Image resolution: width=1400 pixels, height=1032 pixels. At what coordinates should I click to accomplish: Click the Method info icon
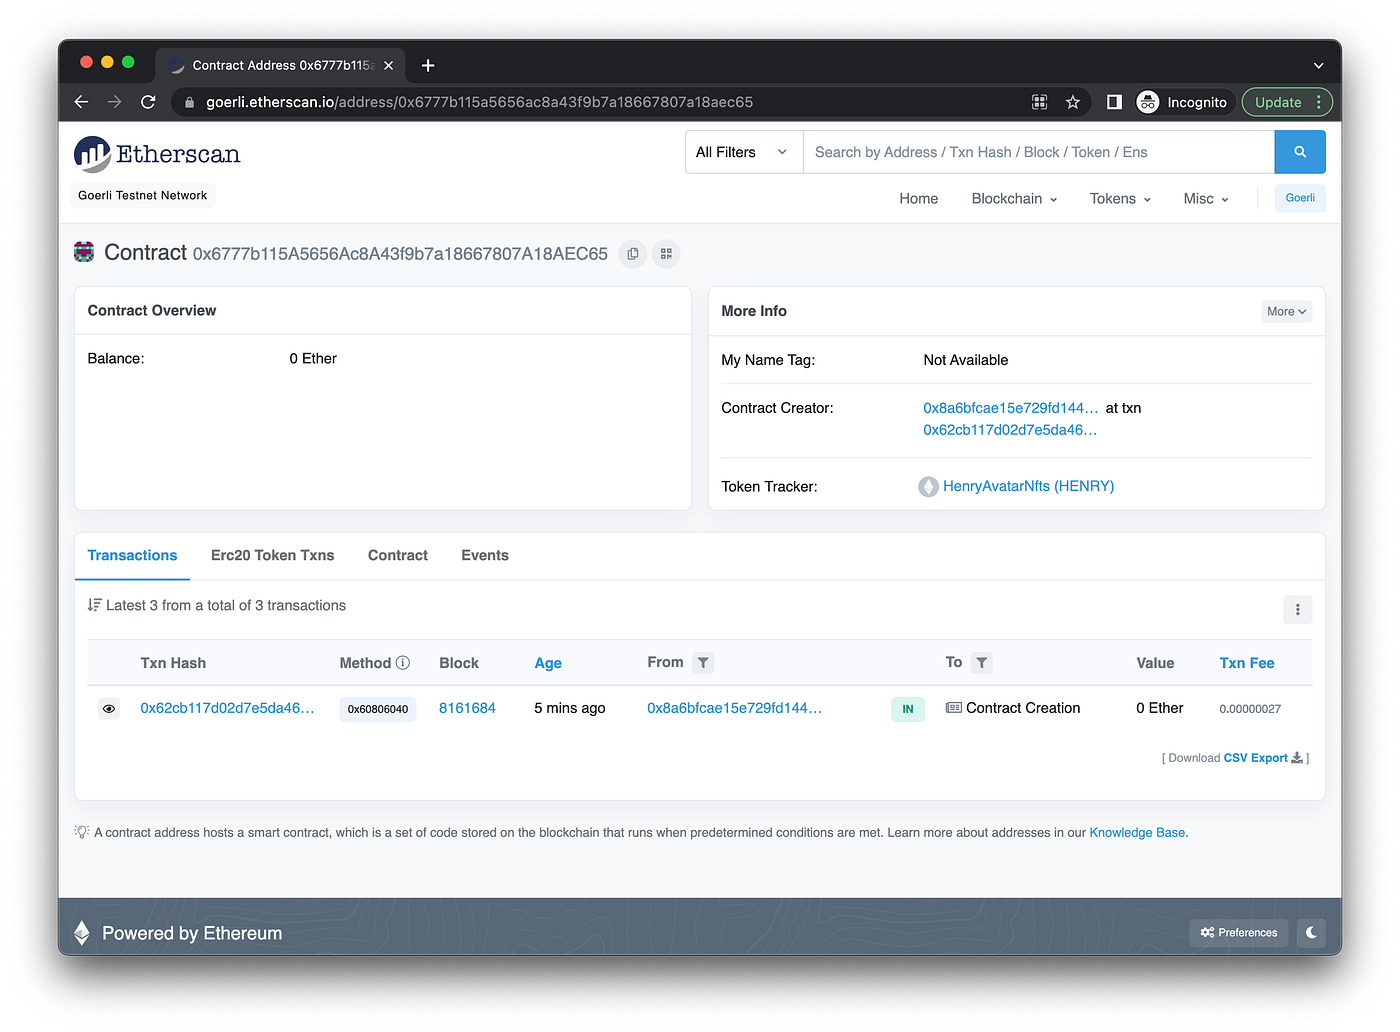pos(403,663)
